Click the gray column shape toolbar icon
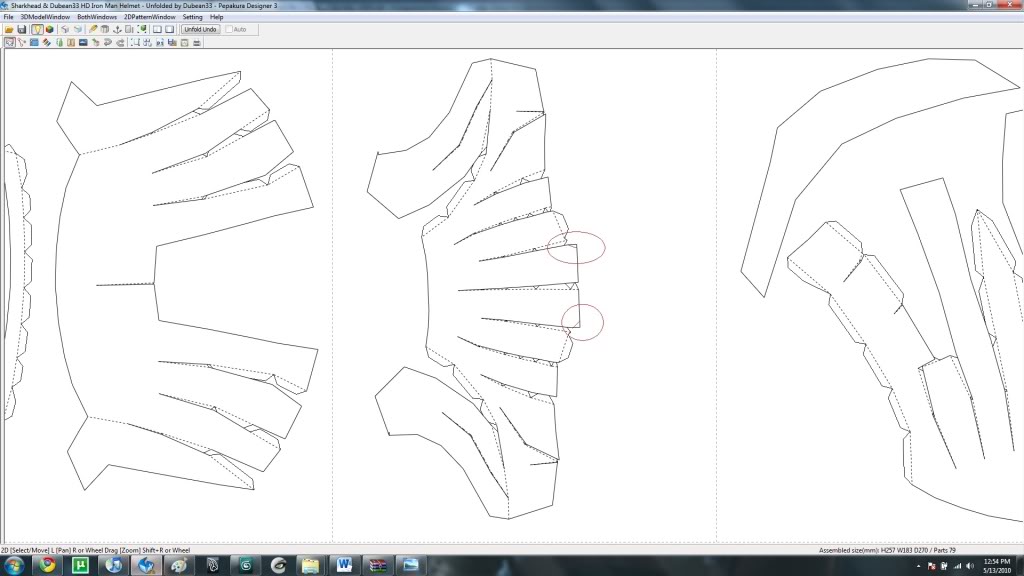The image size is (1024, 576). (104, 29)
